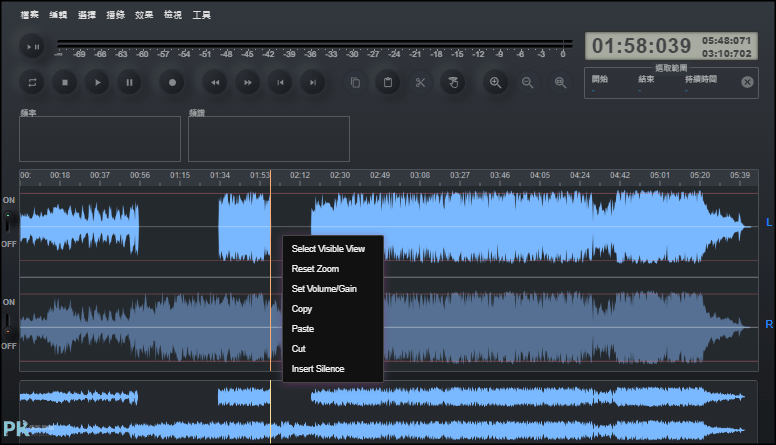Click the 頻率 frequency display box
The image size is (776, 445).
click(x=100, y=139)
